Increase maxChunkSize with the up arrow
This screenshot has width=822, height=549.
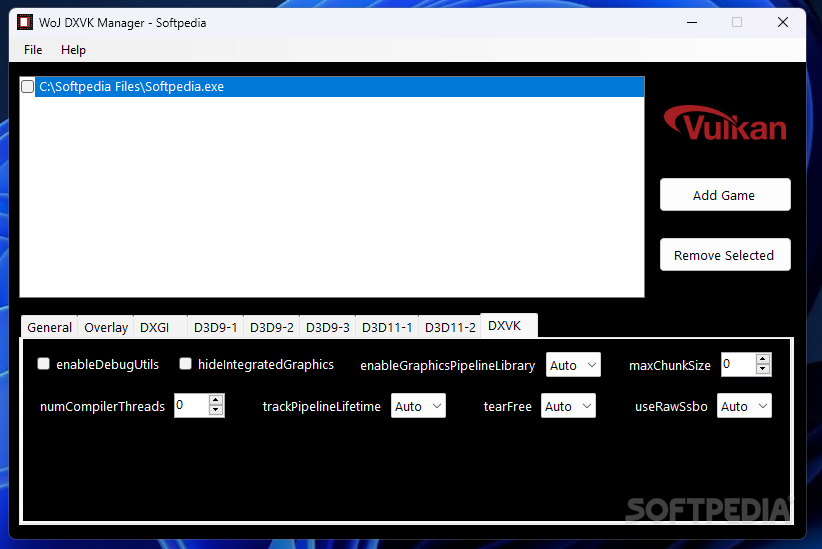coord(763,359)
